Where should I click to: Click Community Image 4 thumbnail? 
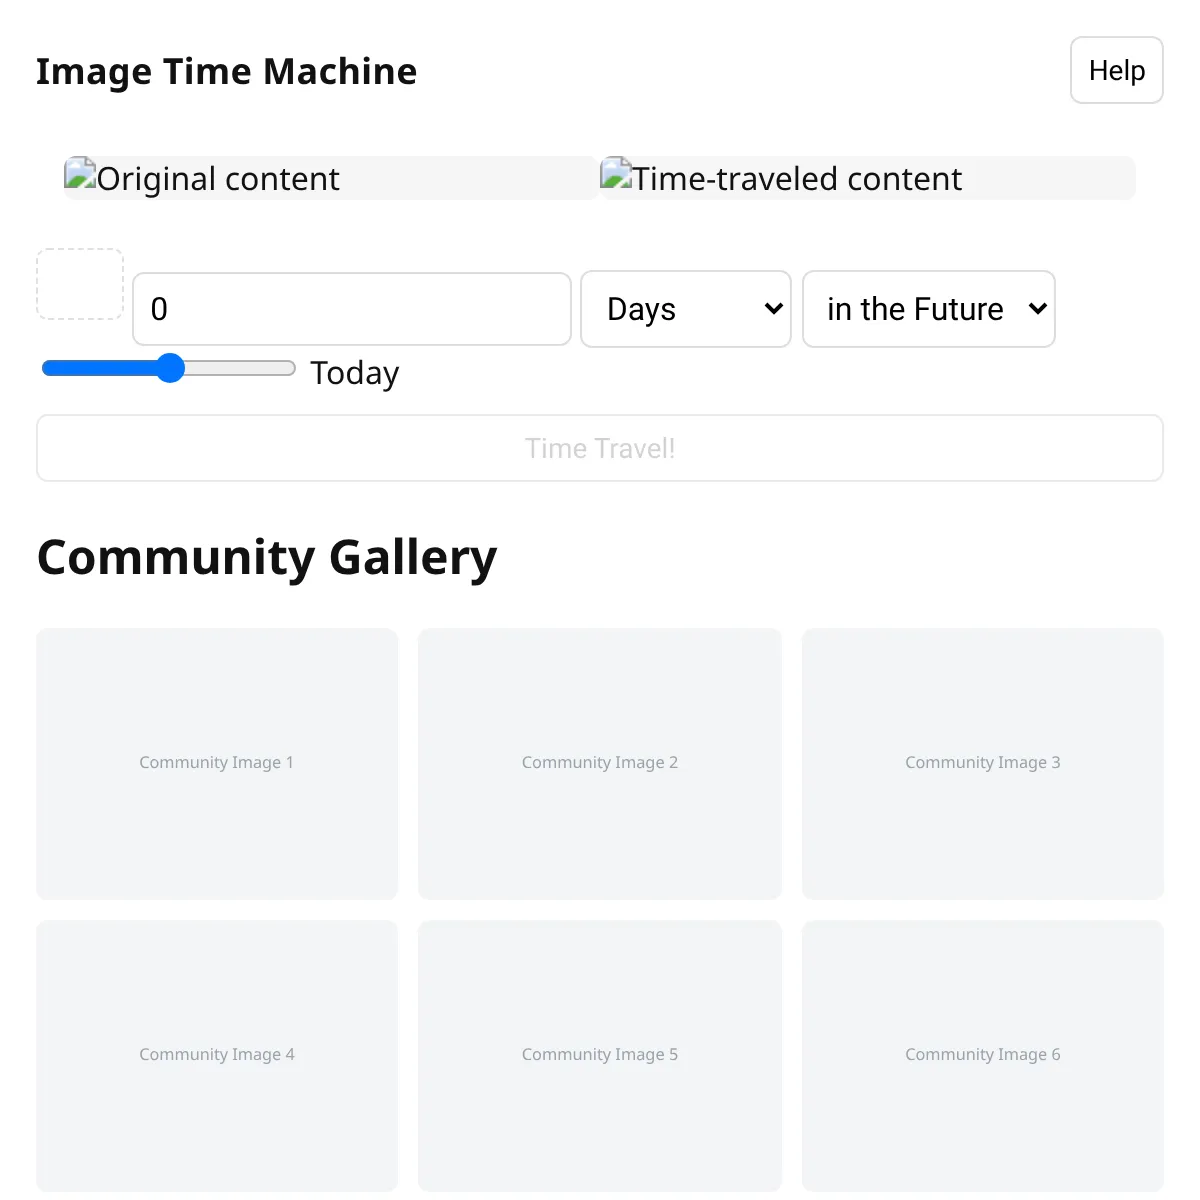coord(217,1055)
